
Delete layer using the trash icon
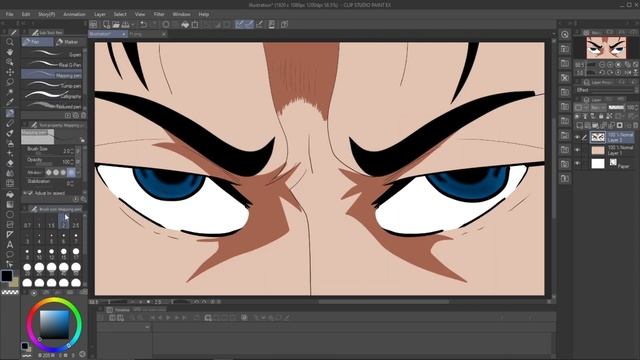[636, 125]
